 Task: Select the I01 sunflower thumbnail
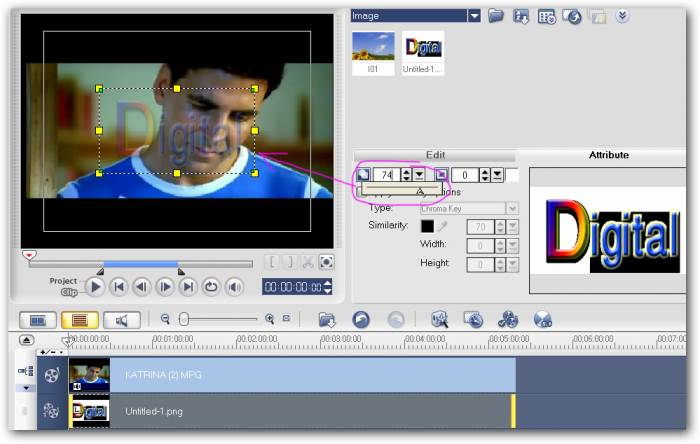pos(373,53)
